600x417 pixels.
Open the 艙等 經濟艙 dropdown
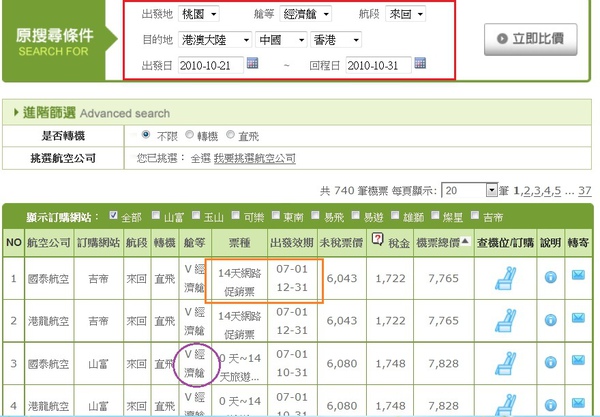(306, 14)
